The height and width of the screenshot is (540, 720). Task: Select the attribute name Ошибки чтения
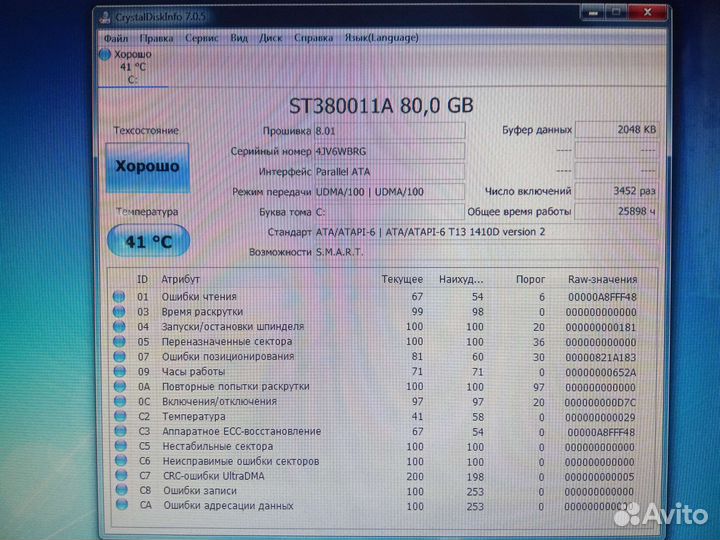(x=199, y=297)
